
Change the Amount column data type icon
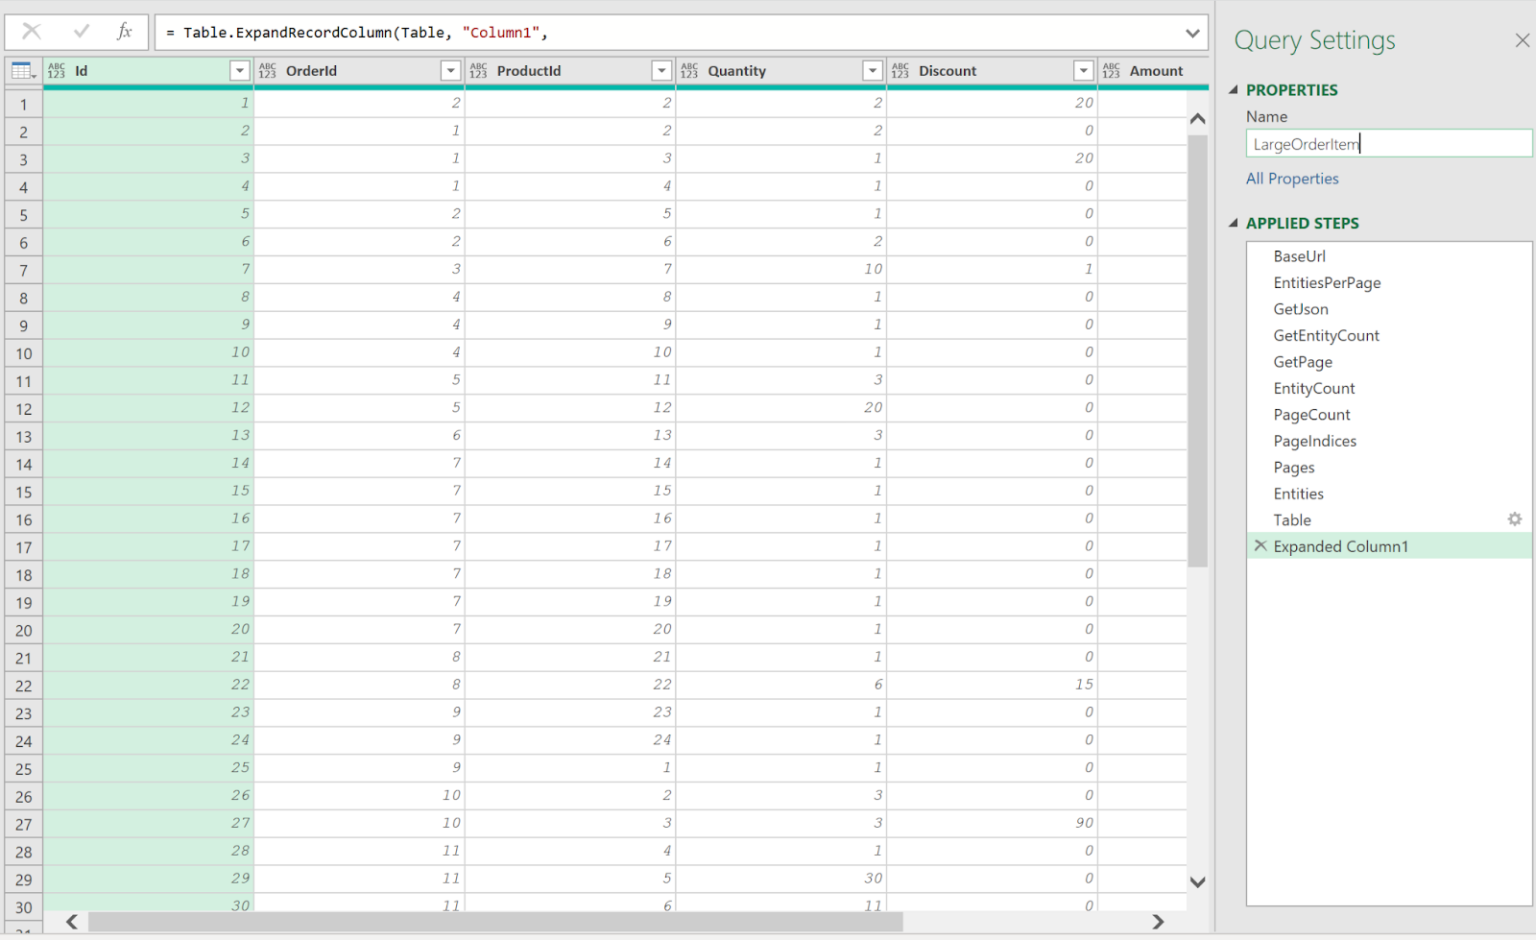[x=1112, y=71]
